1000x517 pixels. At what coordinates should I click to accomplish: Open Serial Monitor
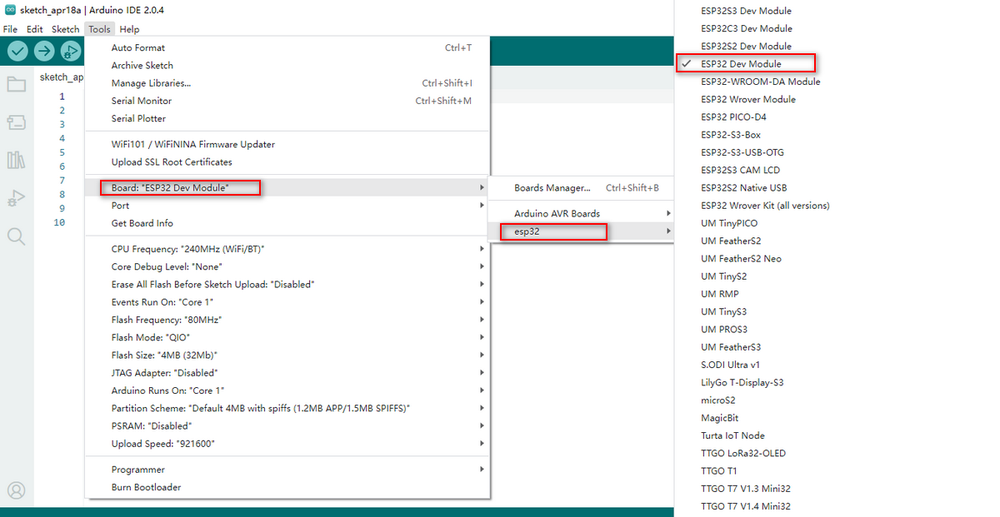click(x=288, y=101)
